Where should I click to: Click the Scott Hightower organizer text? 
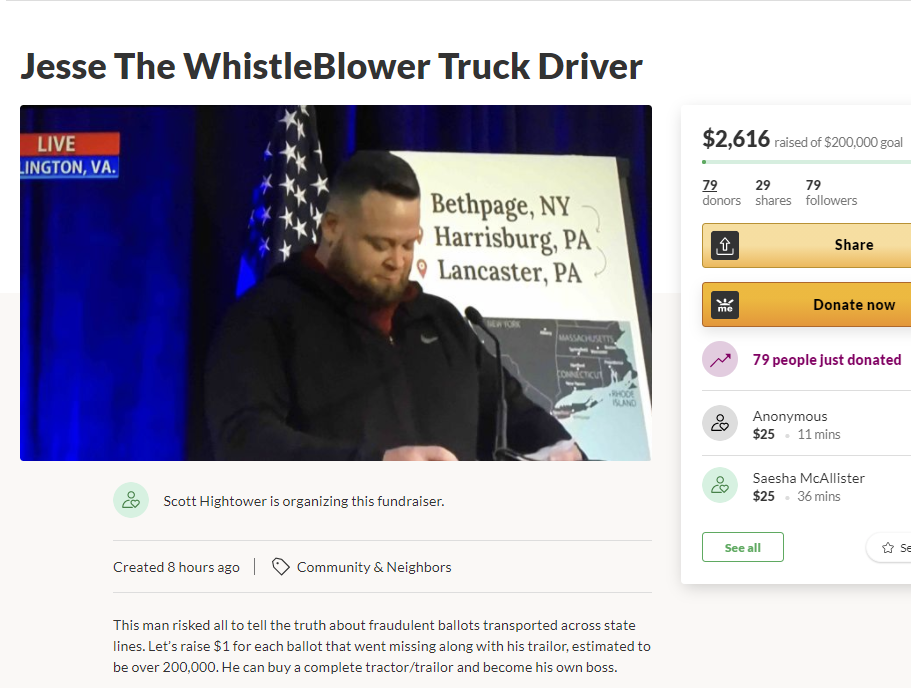(x=304, y=501)
